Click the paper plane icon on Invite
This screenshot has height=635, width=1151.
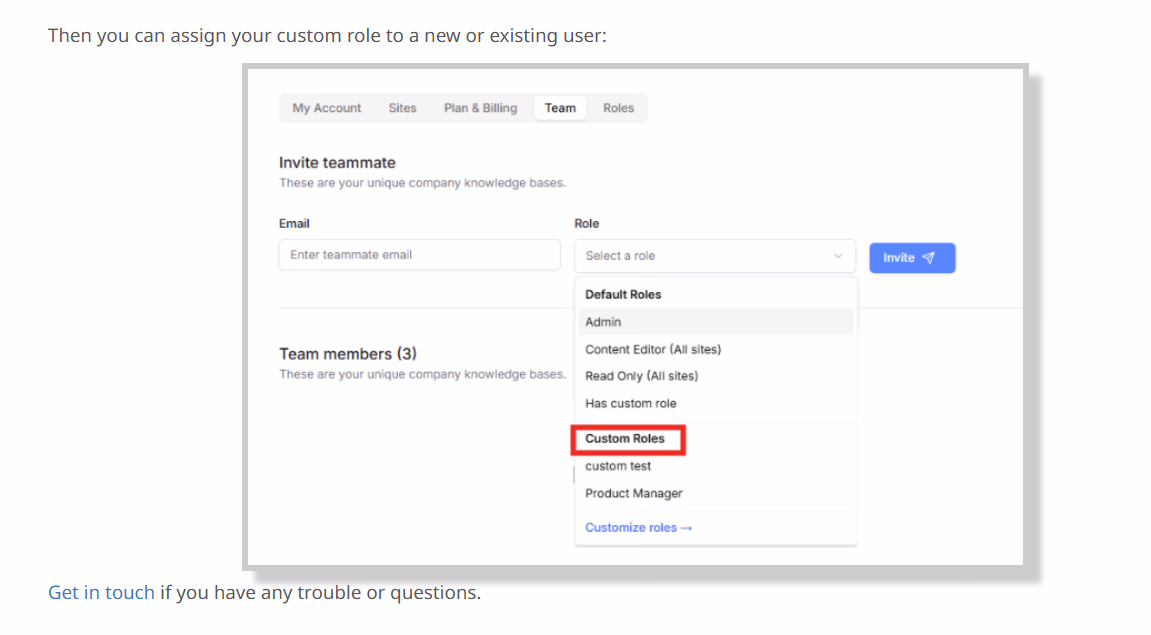click(x=929, y=258)
